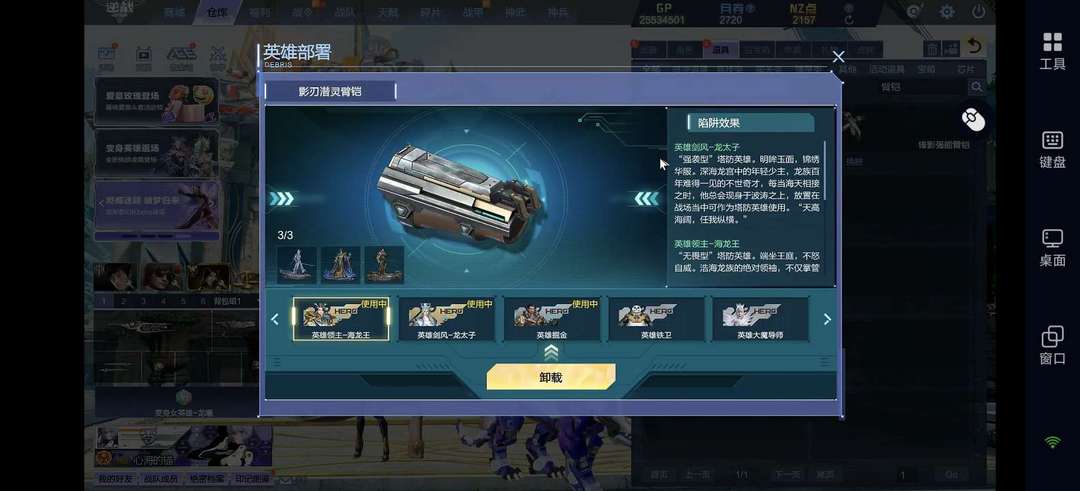Expand hero list with upward double chevron

click(x=551, y=353)
